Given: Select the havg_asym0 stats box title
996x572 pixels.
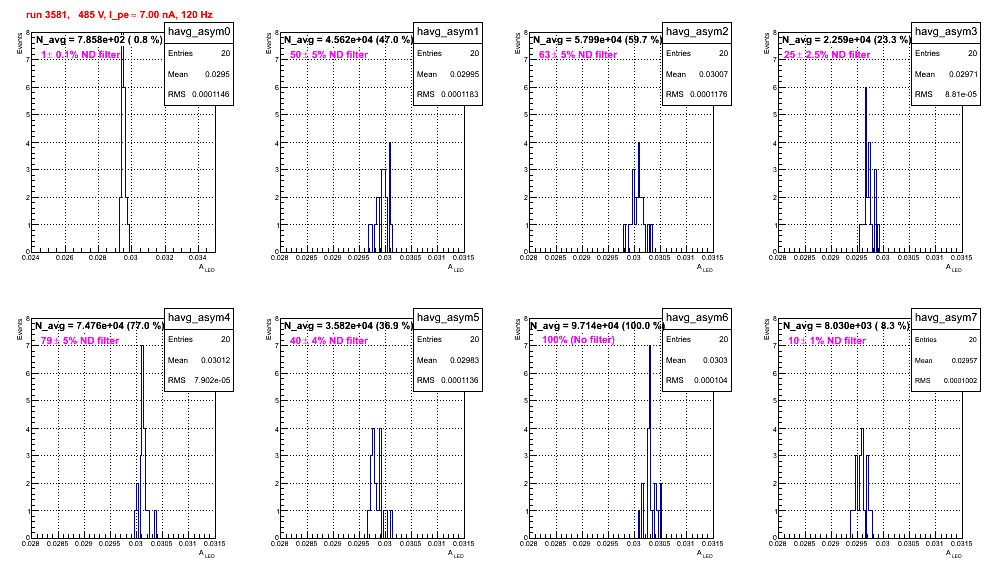Looking at the screenshot, I should click(199, 31).
